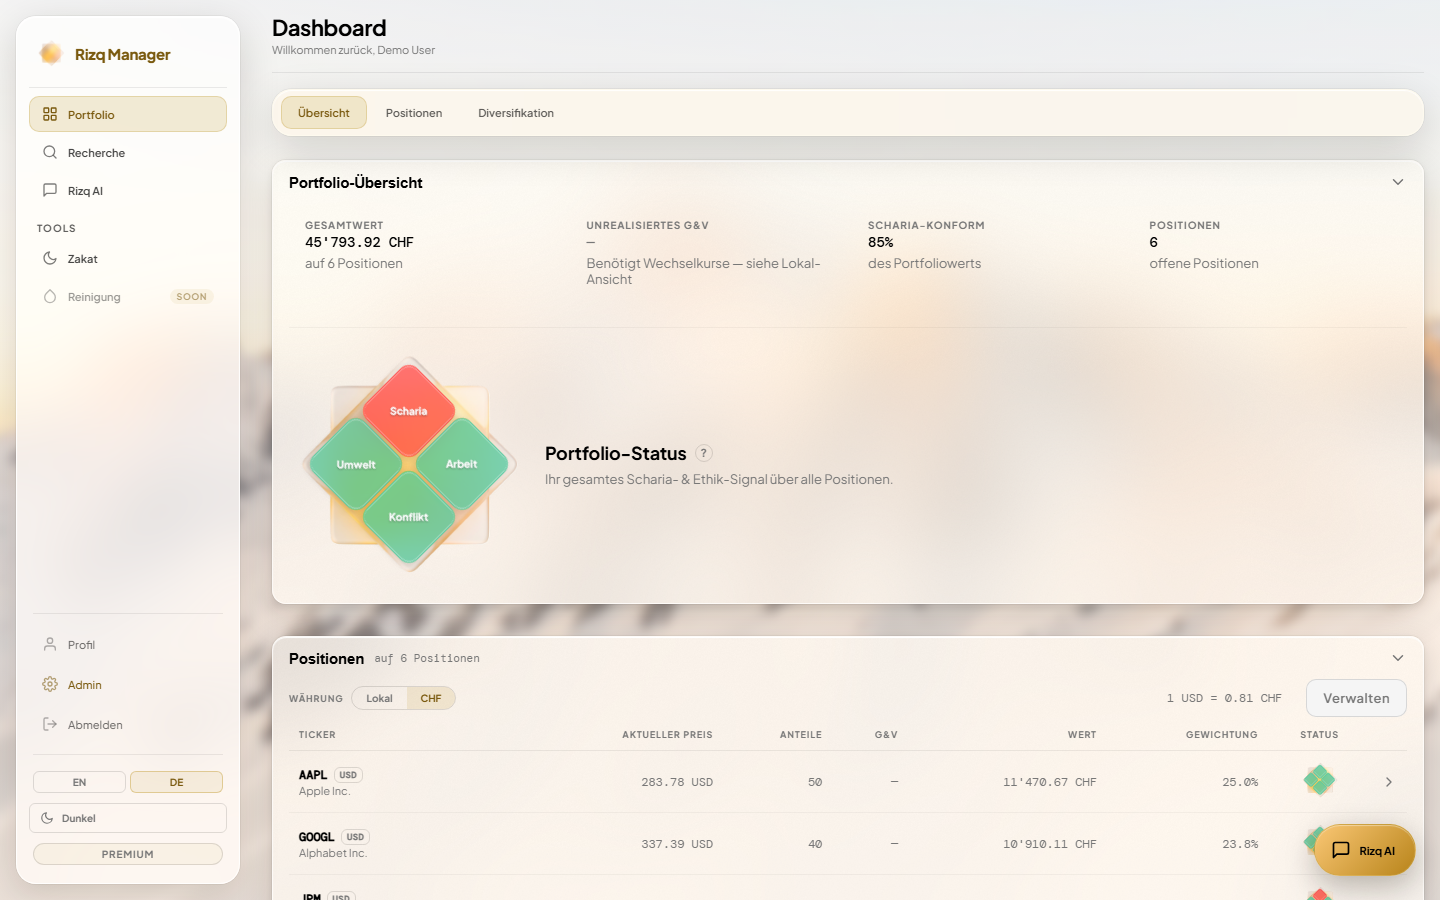Click the USD badge beside AAPL
Image resolution: width=1440 pixels, height=900 pixels.
348,775
